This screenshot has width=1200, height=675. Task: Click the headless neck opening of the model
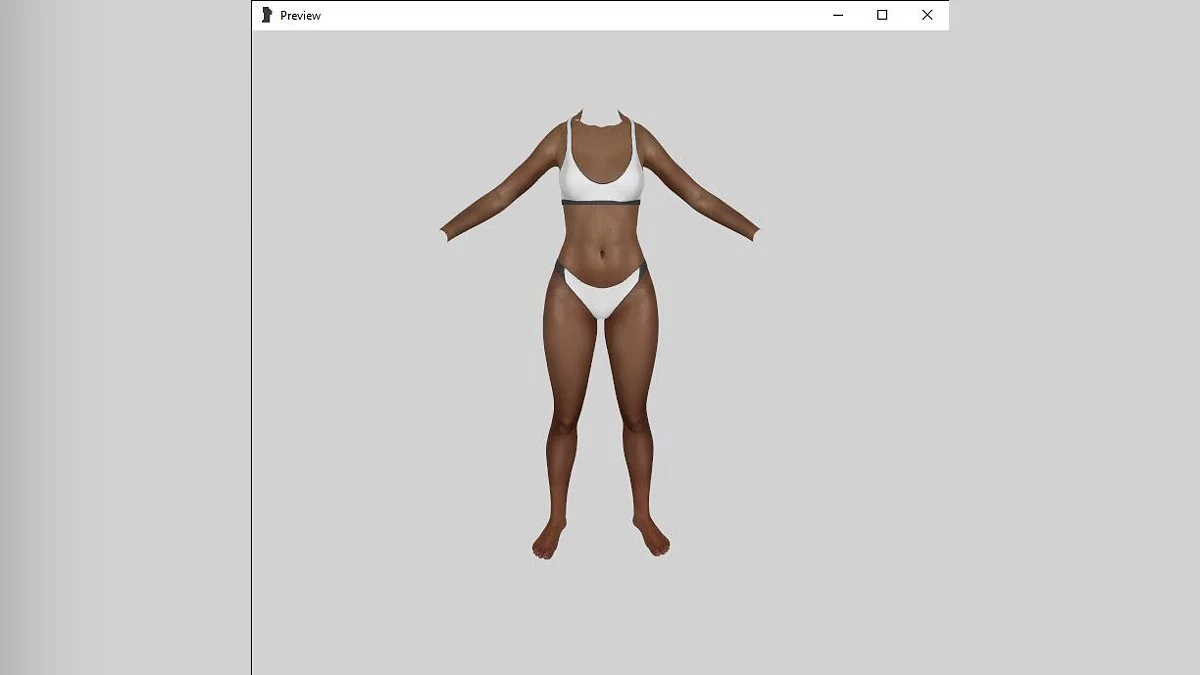click(600, 126)
